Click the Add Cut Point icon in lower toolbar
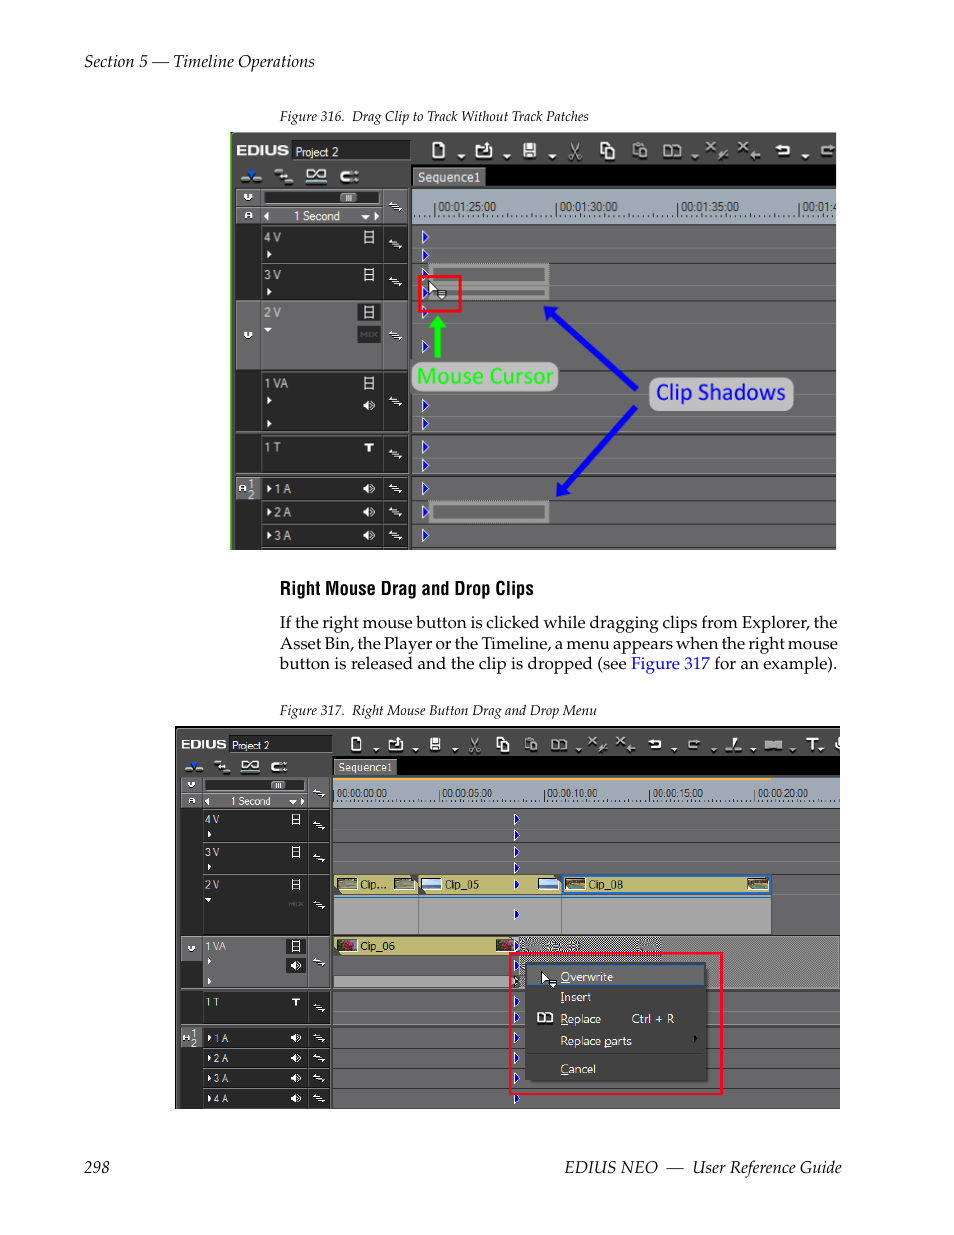This screenshot has width=954, height=1235. [x=734, y=744]
